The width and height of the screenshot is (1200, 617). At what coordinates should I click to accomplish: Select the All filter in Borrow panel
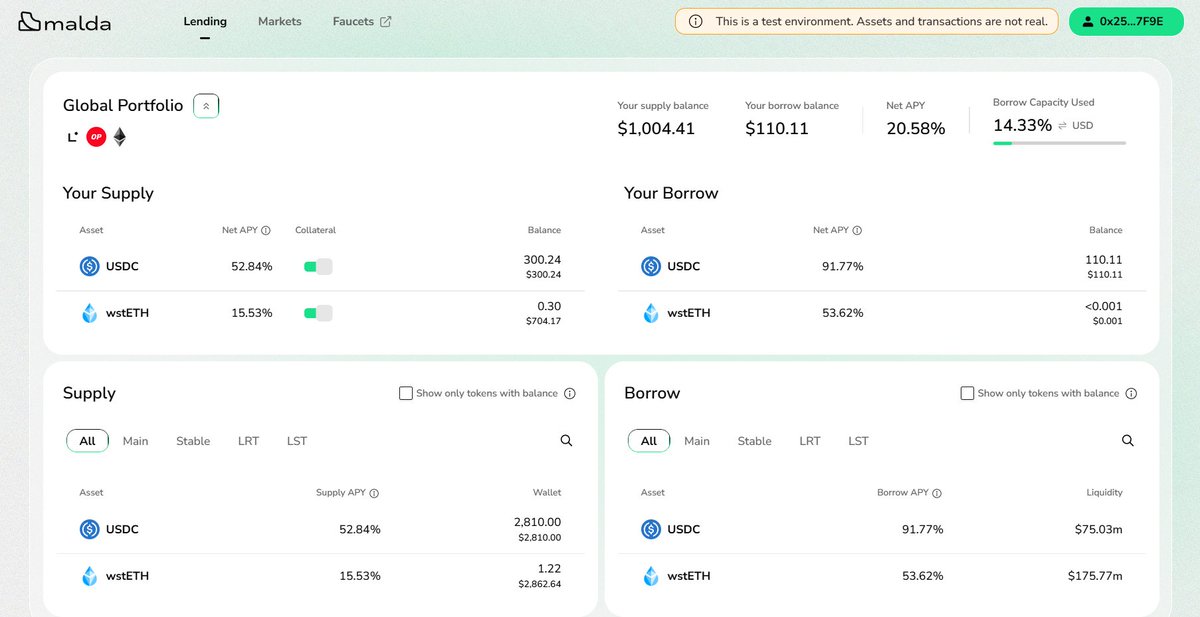point(649,441)
